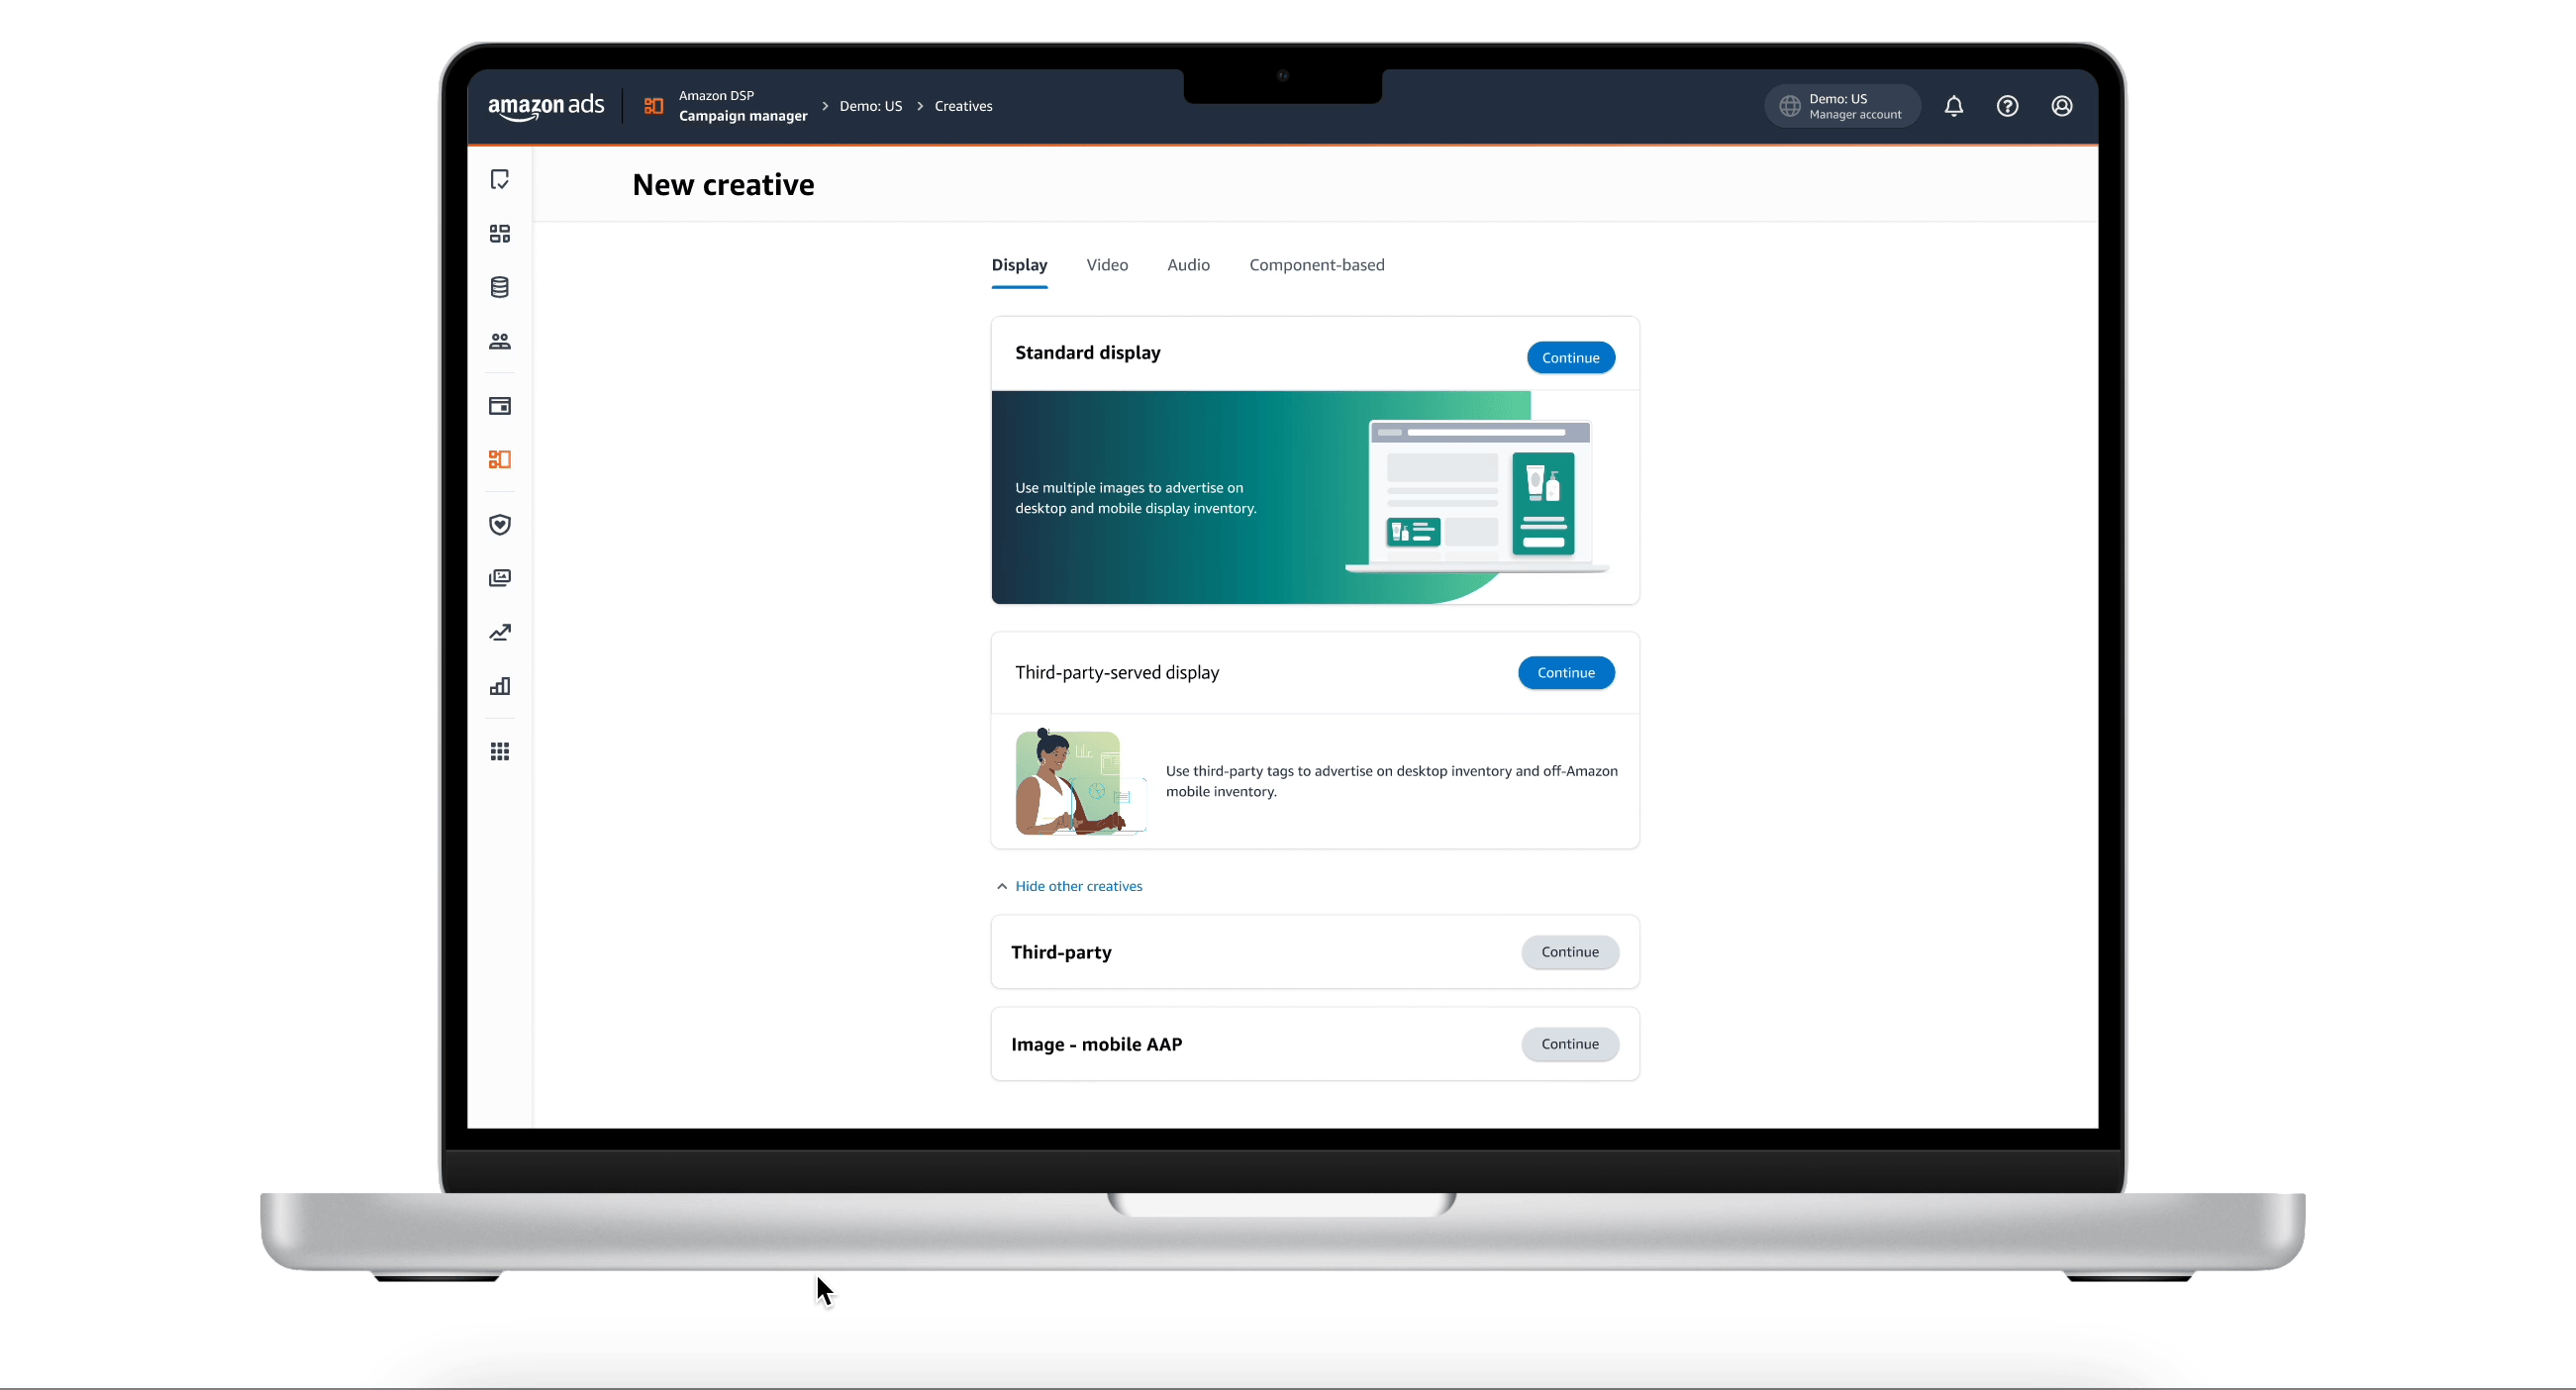Click the notifications bell icon
This screenshot has height=1390, width=2576.
click(1953, 106)
